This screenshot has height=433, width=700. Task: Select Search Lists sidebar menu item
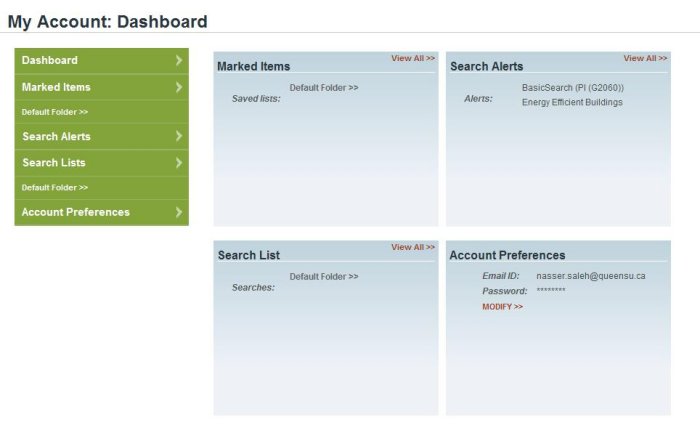(102, 162)
